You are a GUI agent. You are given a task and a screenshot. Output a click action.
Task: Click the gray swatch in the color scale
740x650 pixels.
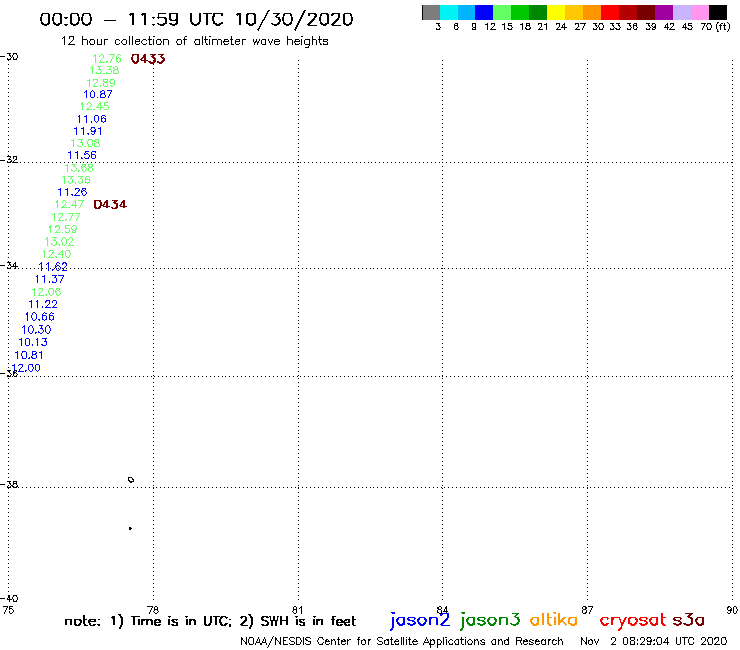point(431,12)
